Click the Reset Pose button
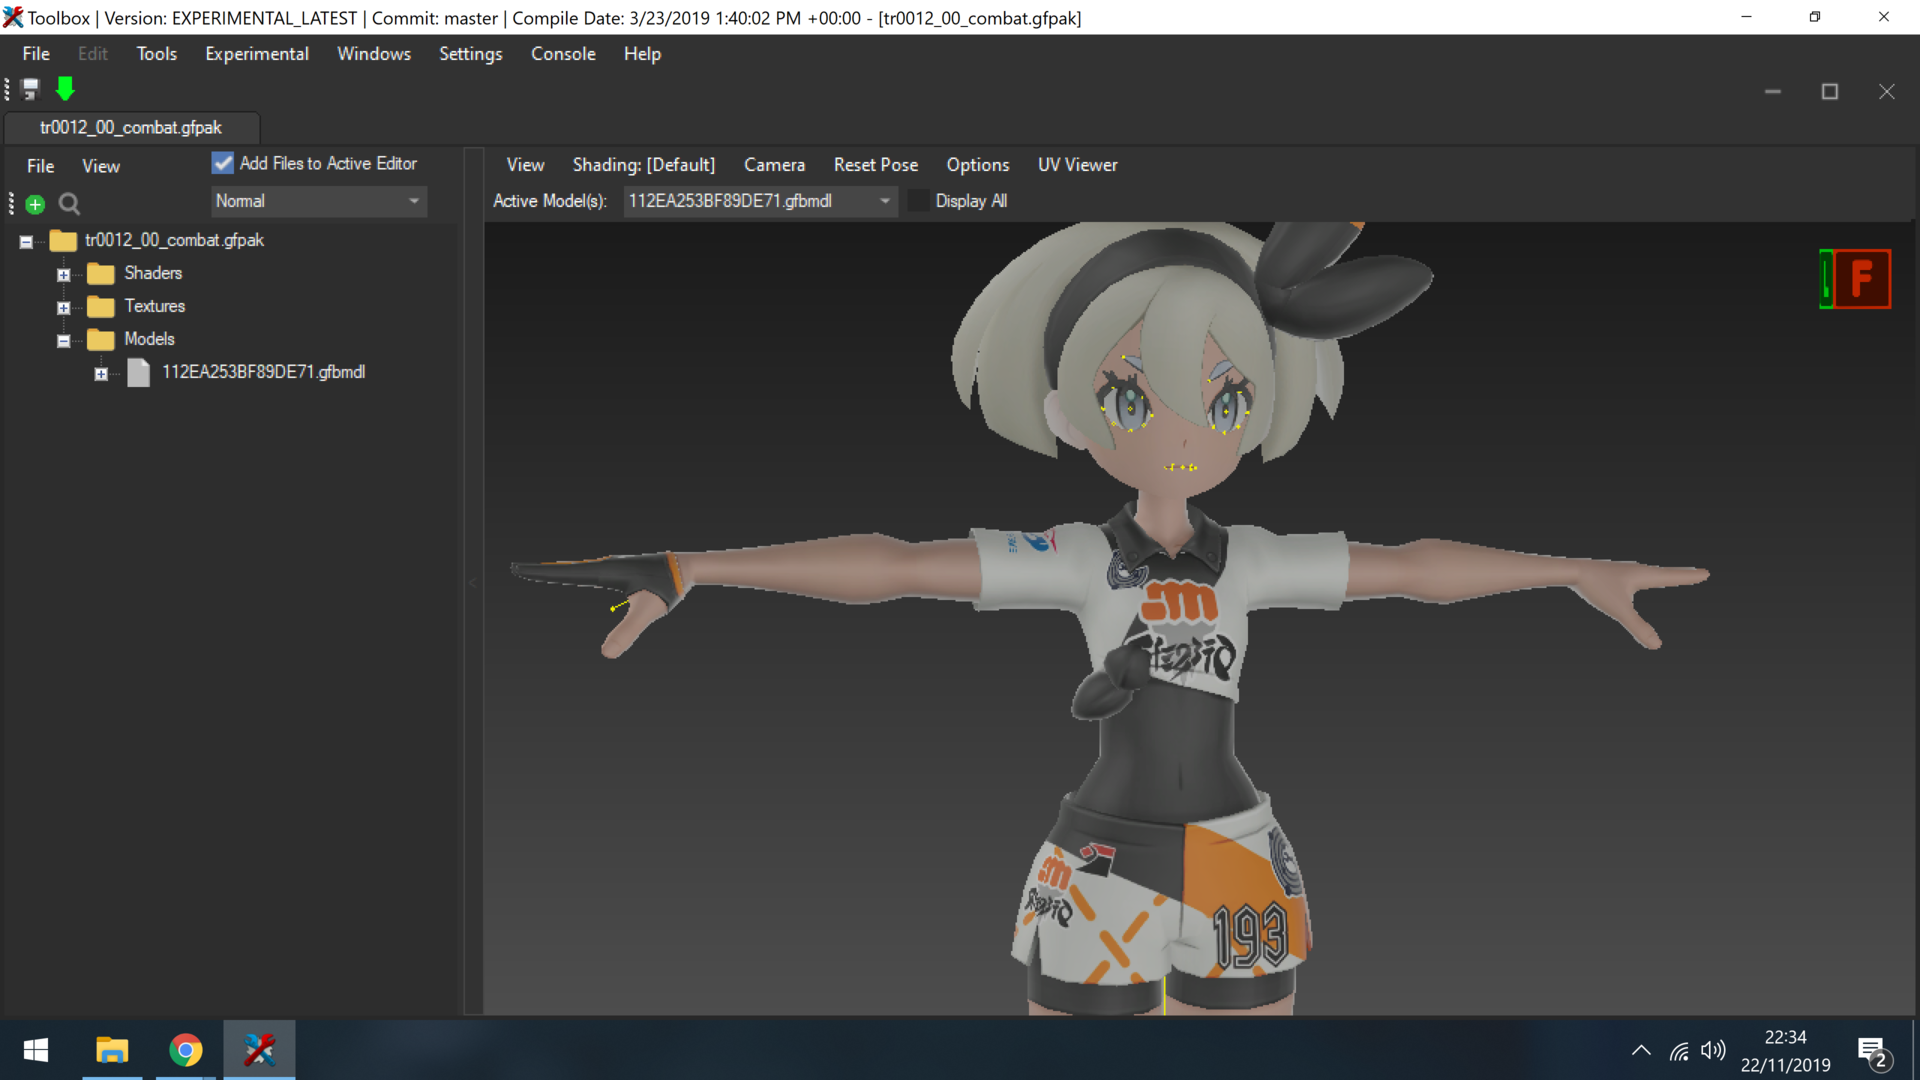 (x=876, y=165)
